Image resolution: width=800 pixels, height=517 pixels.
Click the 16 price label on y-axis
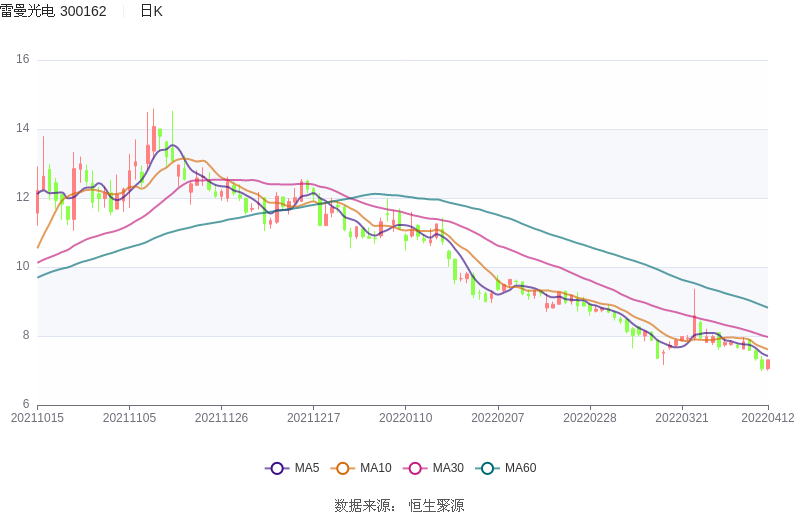point(23,60)
